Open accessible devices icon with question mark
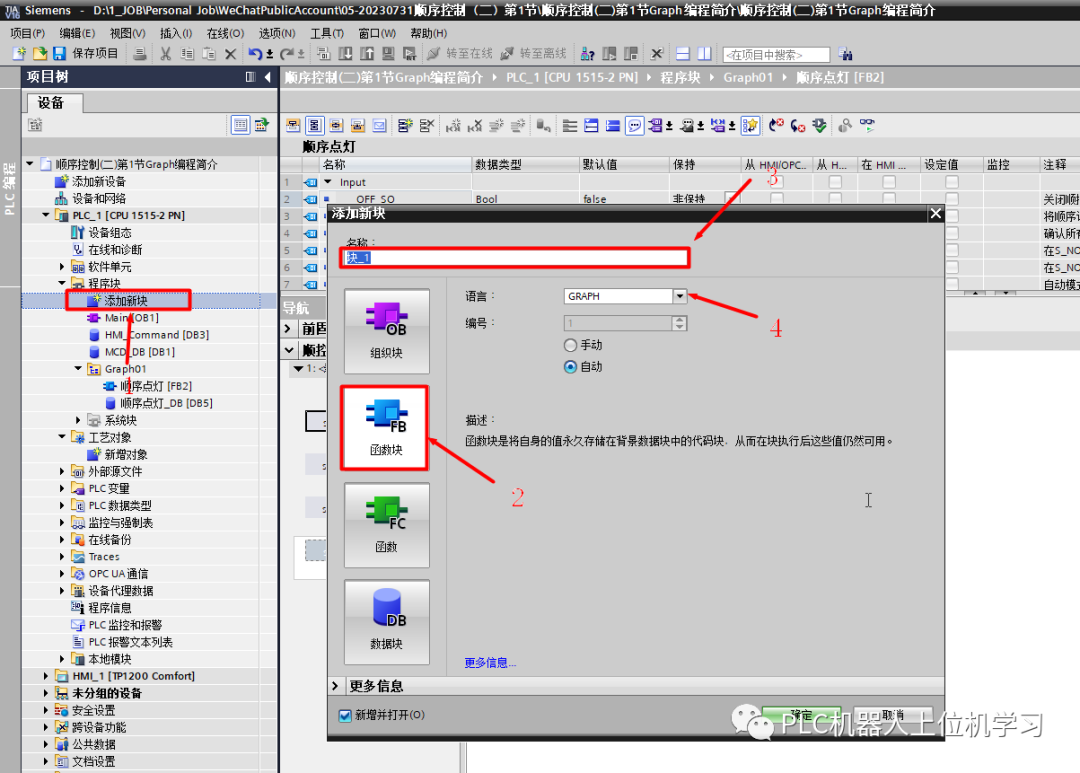The image size is (1080, 773). pos(588,54)
